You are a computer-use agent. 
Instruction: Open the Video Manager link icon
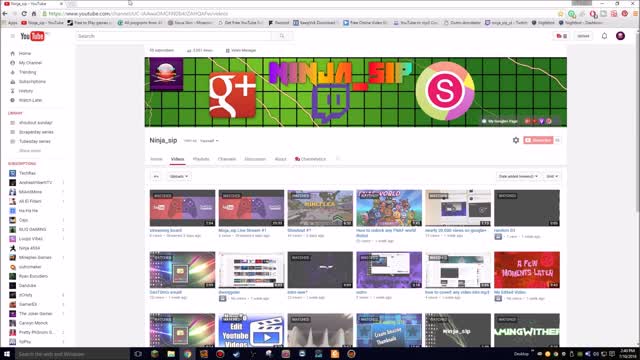click(227, 51)
